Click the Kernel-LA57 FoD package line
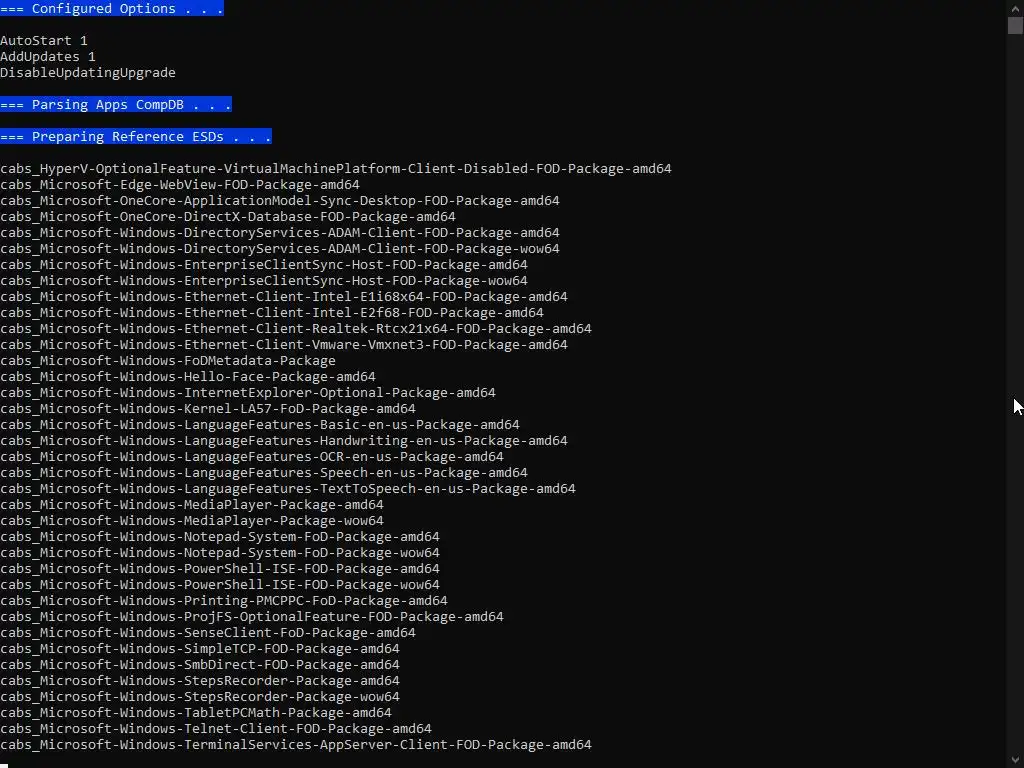 pos(208,409)
